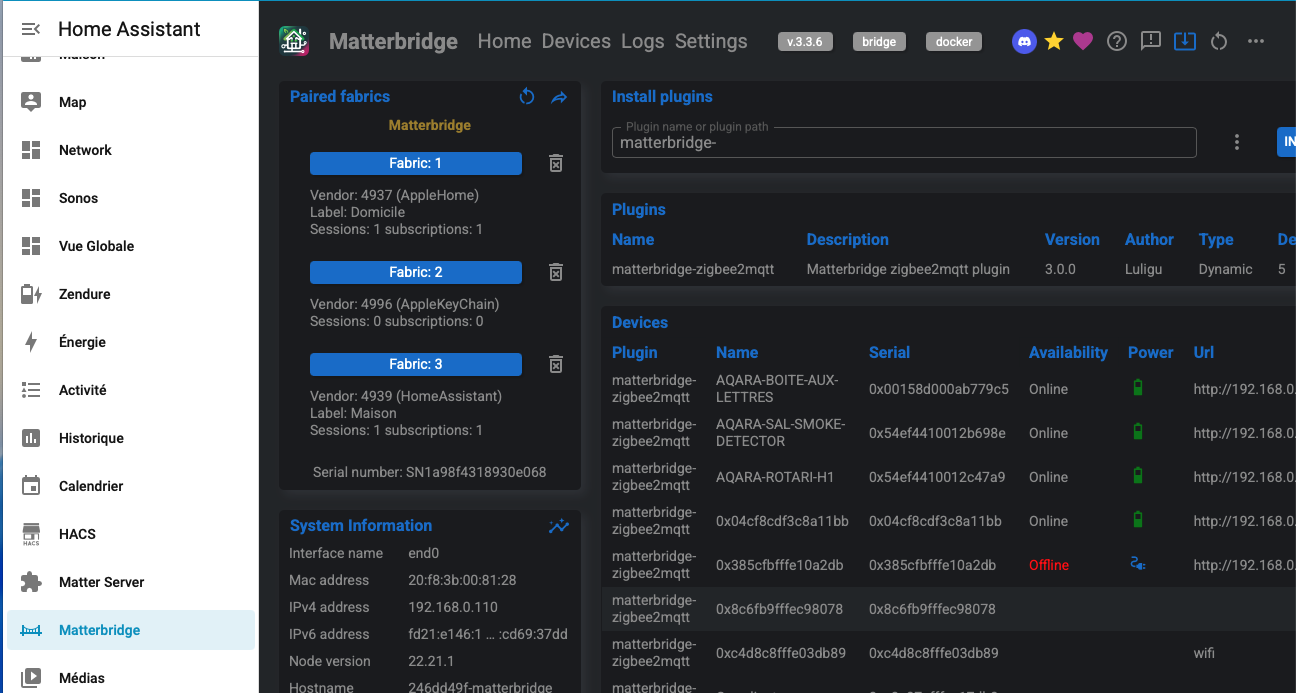
Task: Open plugin options vertical dots menu
Action: click(1237, 142)
